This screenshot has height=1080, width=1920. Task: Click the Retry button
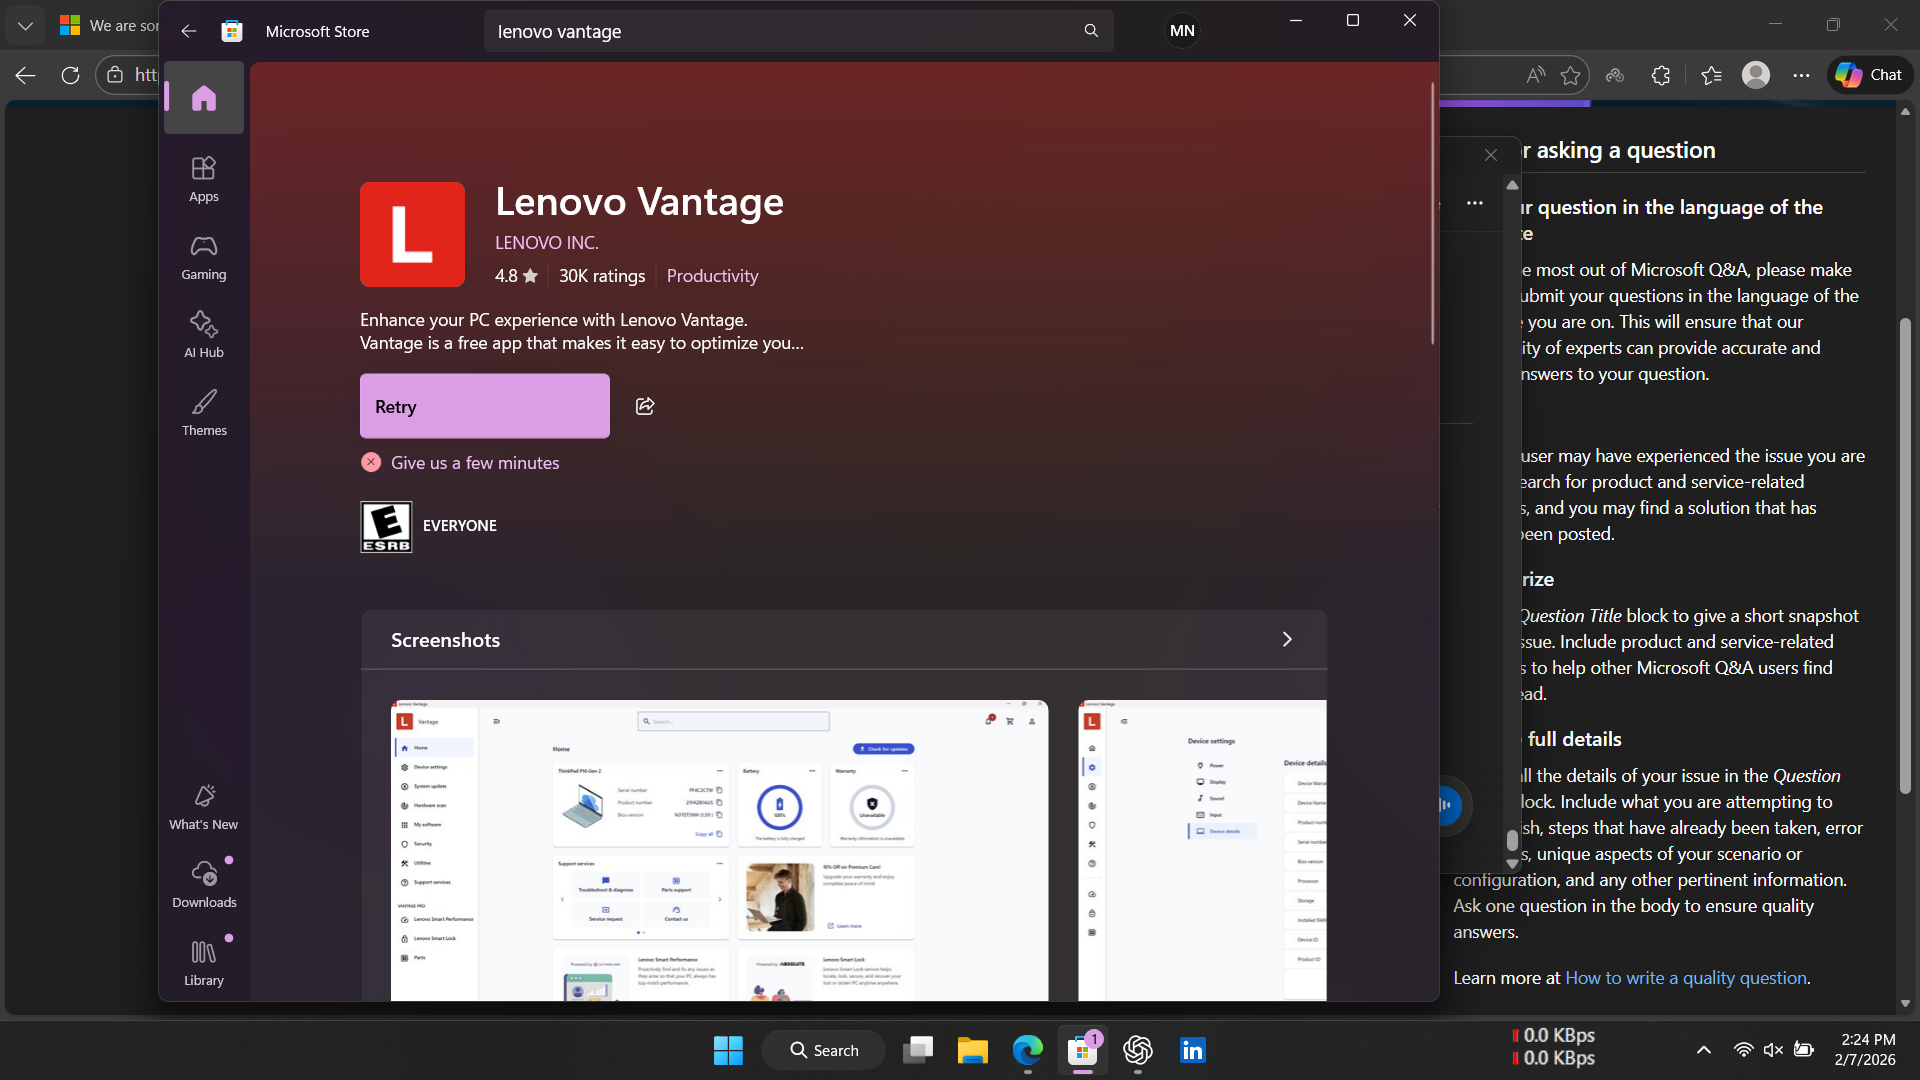[484, 406]
